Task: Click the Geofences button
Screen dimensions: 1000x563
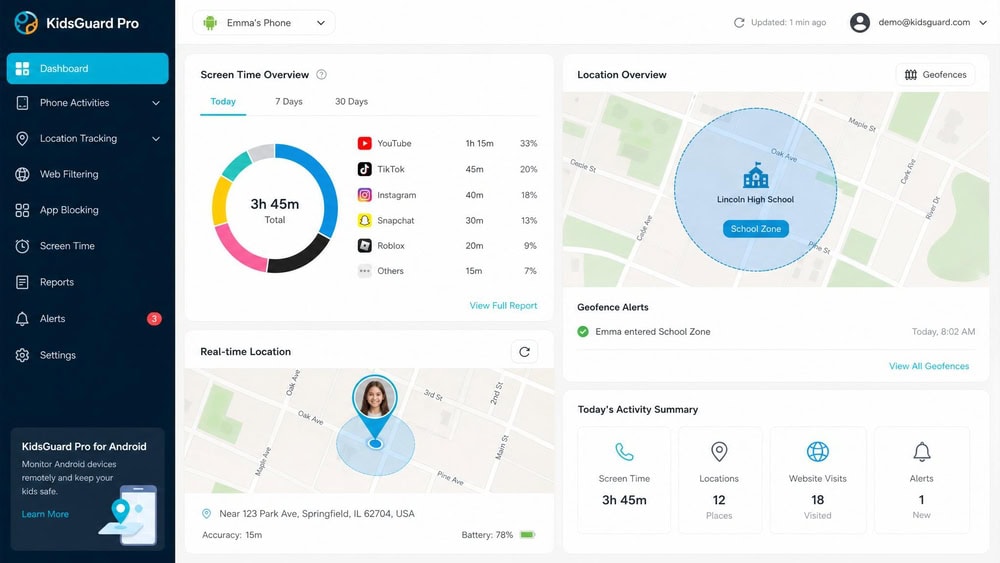Action: pyautogui.click(x=936, y=75)
